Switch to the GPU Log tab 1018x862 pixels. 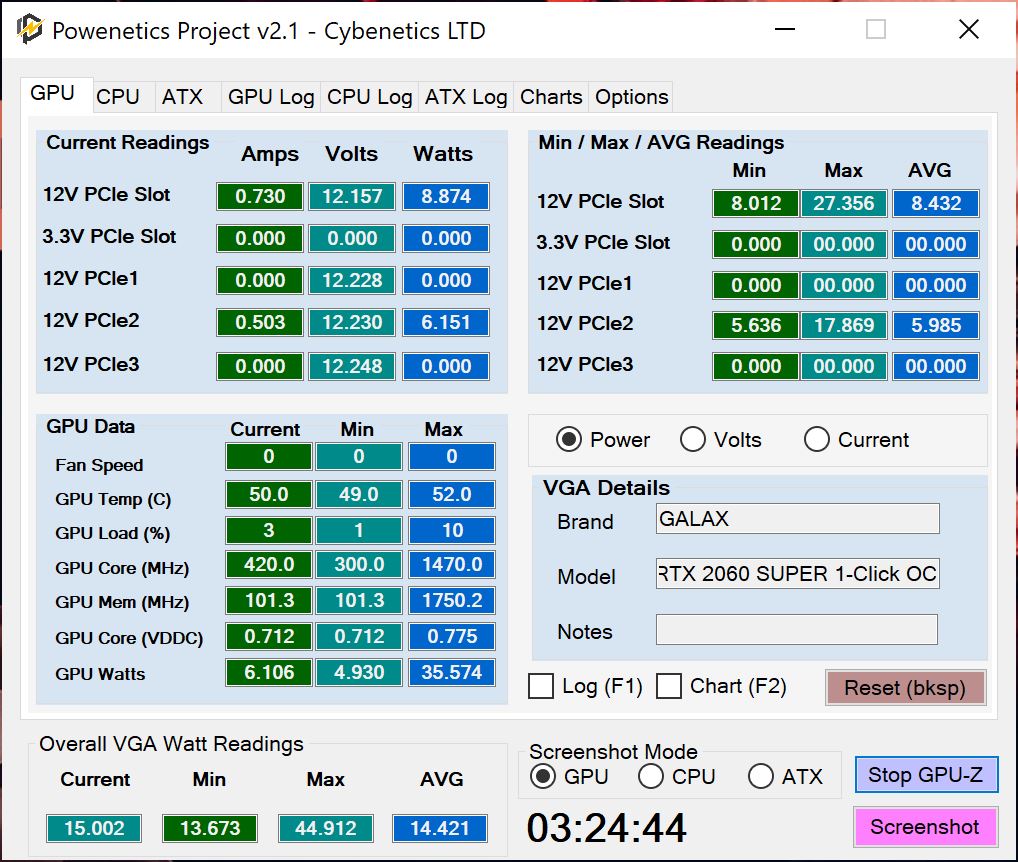(271, 97)
